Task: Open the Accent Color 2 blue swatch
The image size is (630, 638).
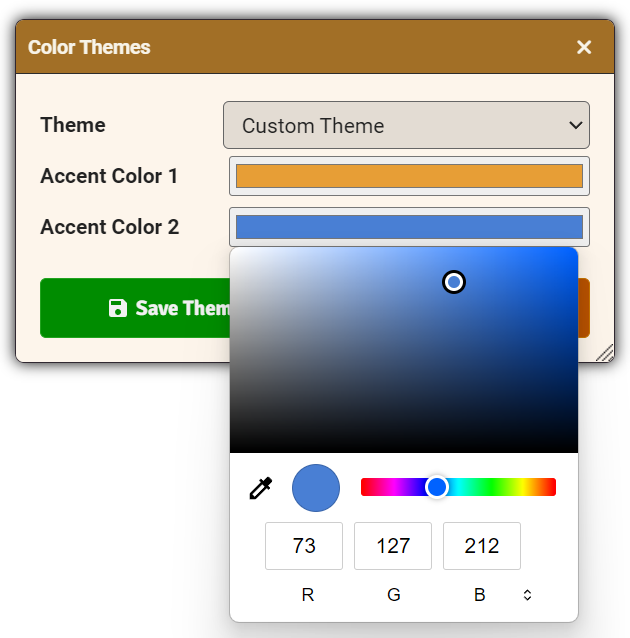Action: (409, 227)
